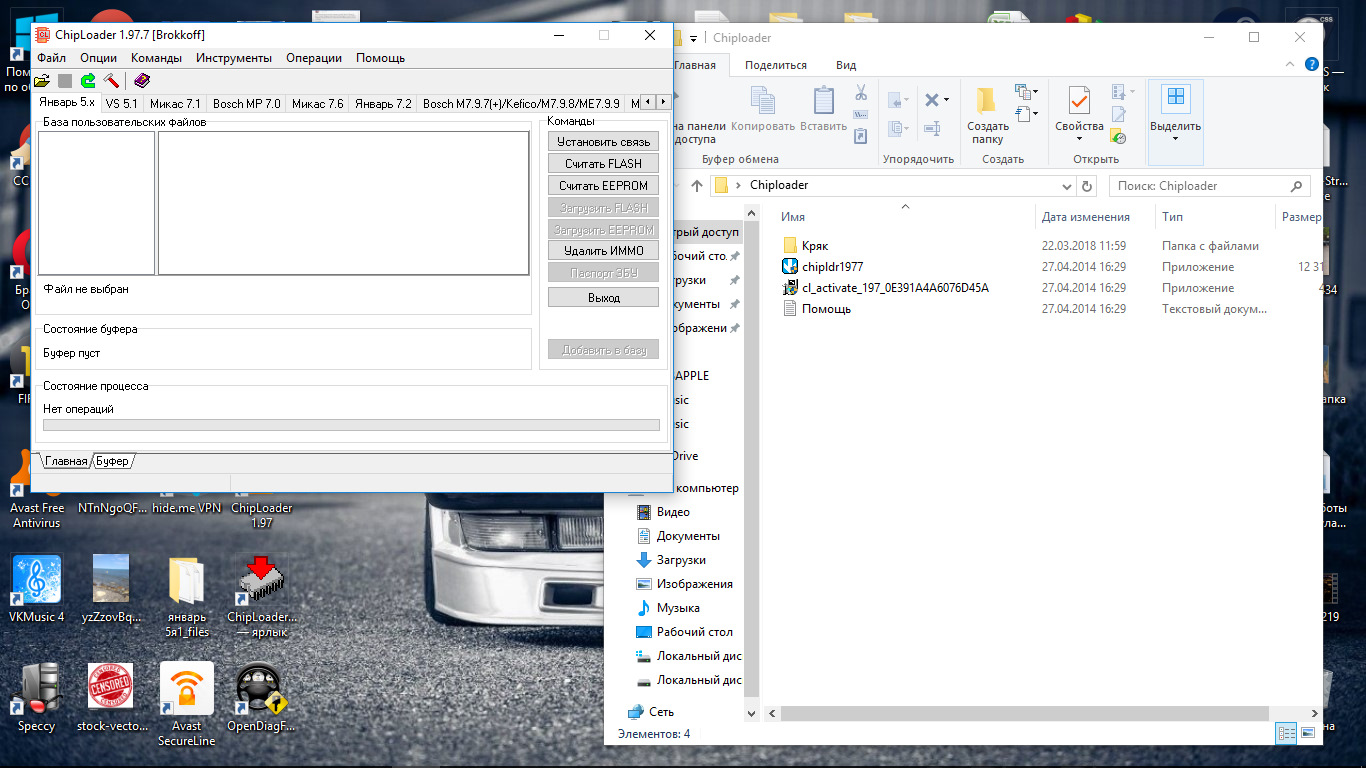Select the VS 5.1 tab
1366x768 pixels.
pyautogui.click(x=122, y=104)
